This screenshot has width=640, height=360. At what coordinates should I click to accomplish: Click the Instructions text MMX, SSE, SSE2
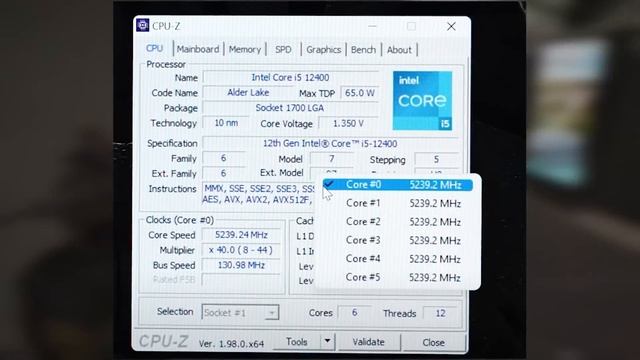point(259,194)
